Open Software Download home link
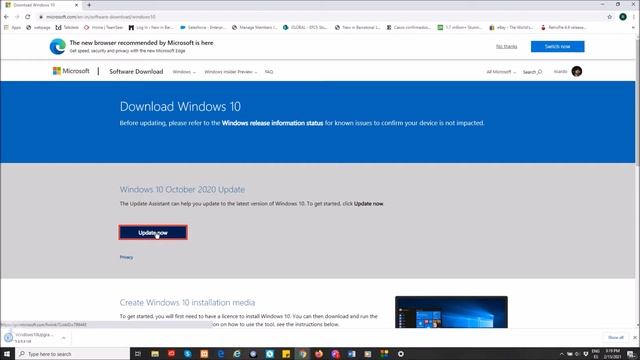This screenshot has width=640, height=360. 136,71
